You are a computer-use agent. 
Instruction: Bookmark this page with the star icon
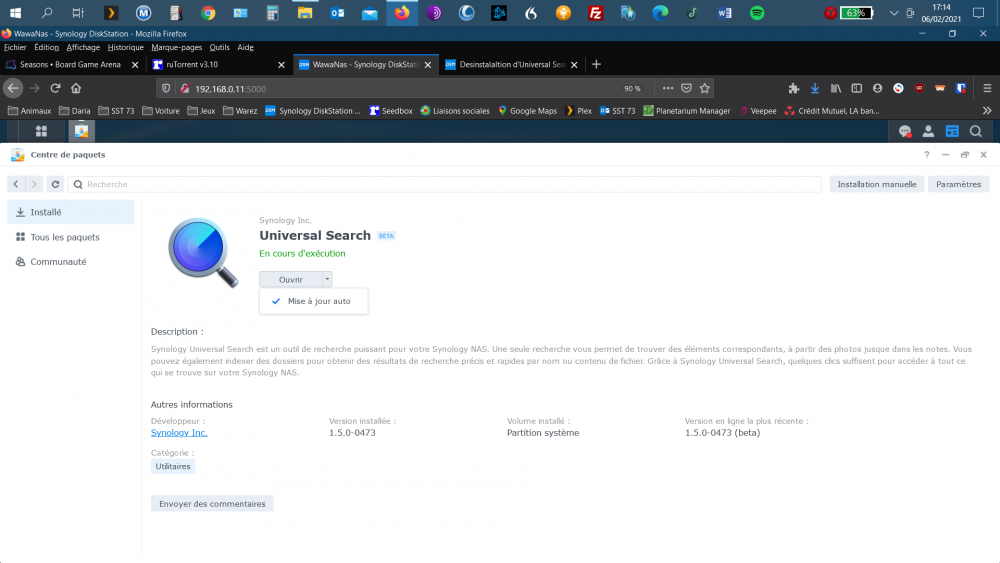(705, 89)
